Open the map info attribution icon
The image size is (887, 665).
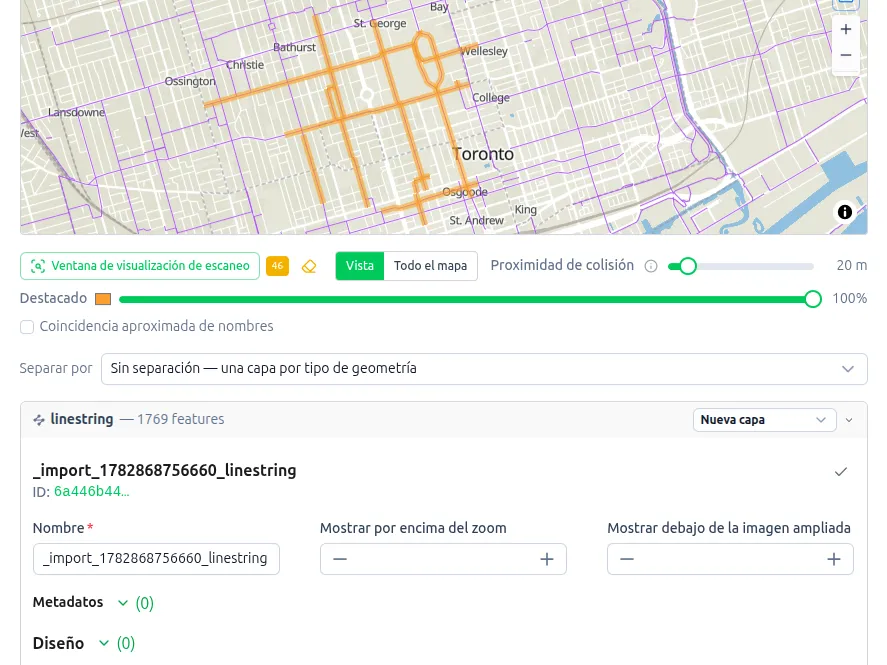click(x=845, y=212)
